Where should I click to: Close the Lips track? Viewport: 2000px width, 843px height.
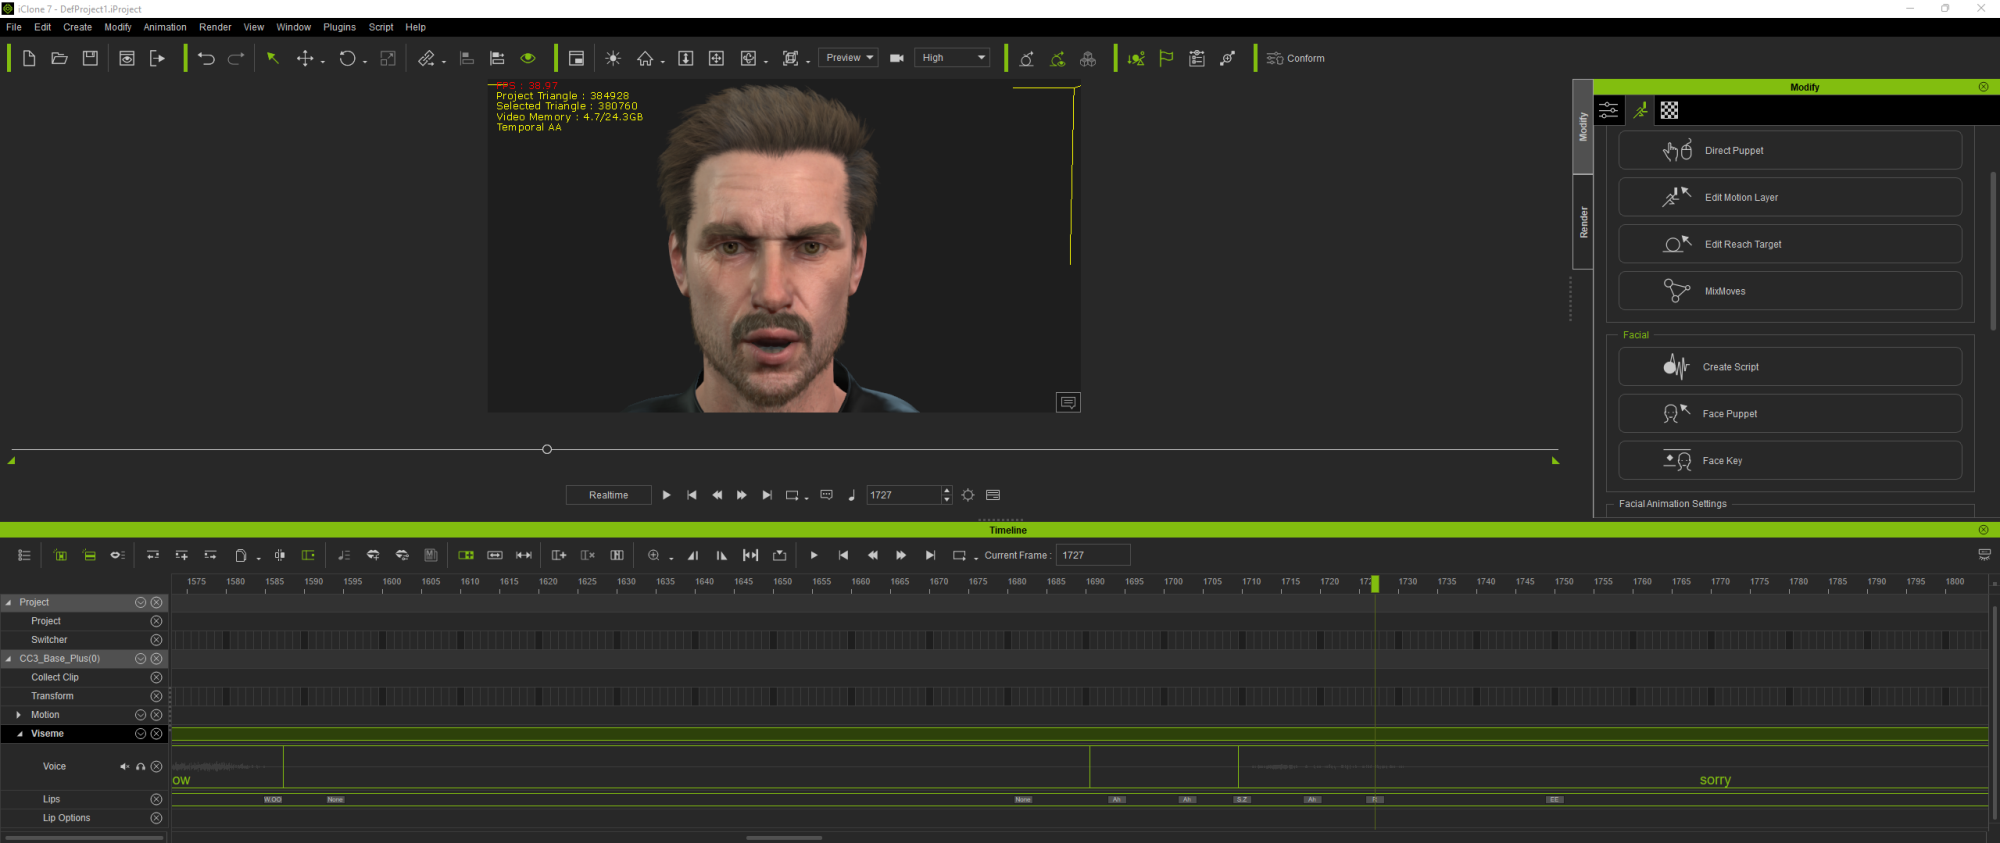pos(156,799)
